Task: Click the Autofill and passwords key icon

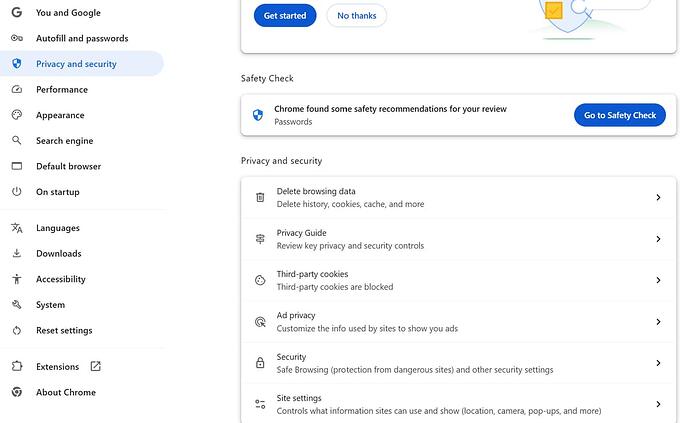Action: coord(16,38)
